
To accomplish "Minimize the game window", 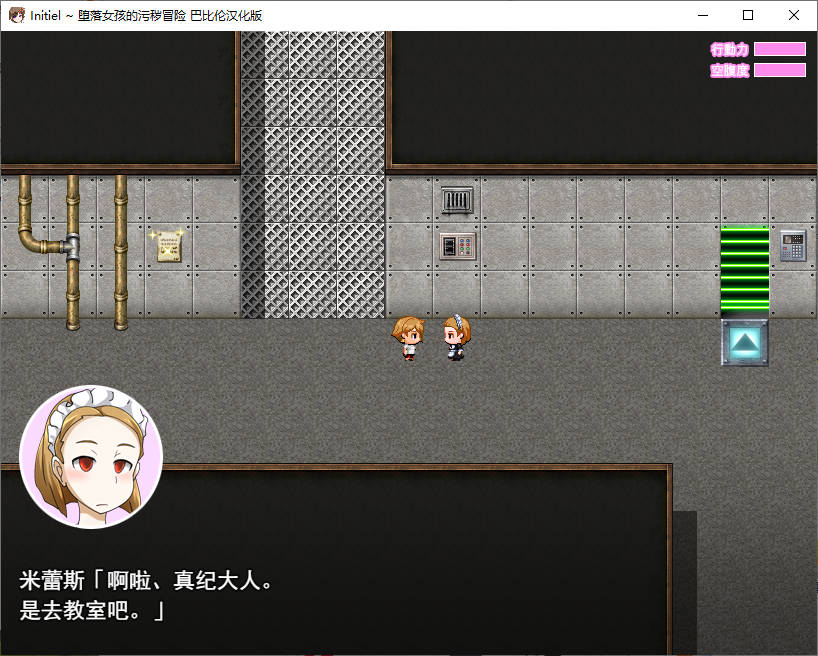I will pos(702,15).
